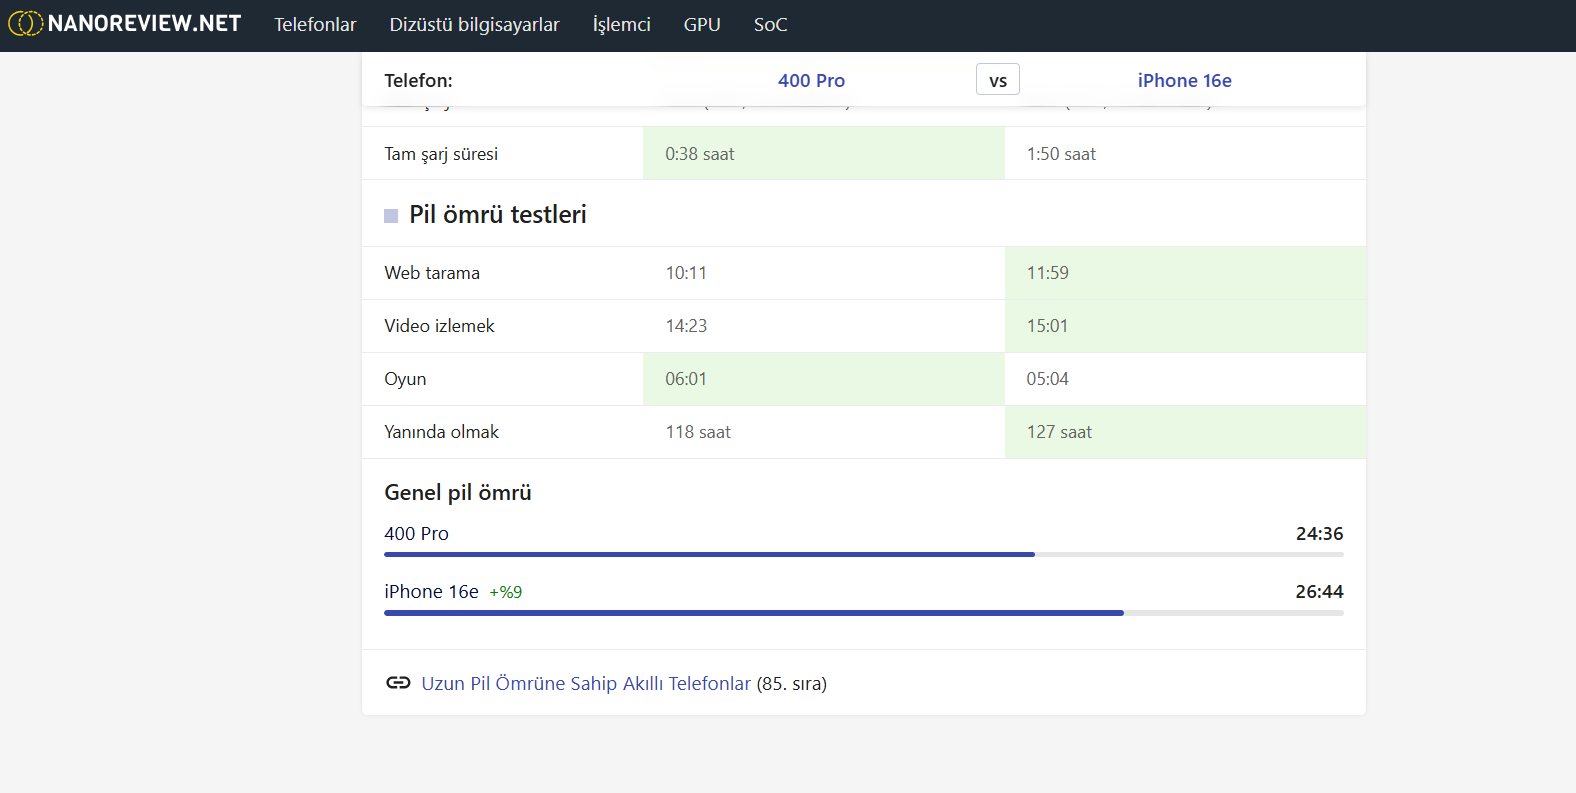Click the +%9 advantage badge

505,592
